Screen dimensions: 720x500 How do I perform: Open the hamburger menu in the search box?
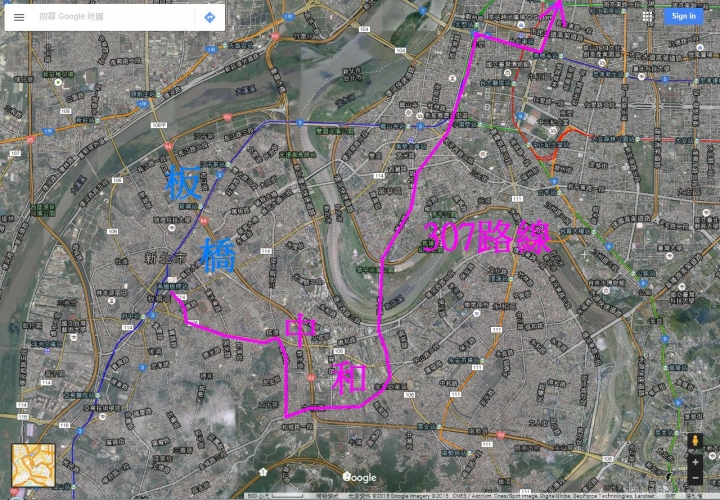19,17
